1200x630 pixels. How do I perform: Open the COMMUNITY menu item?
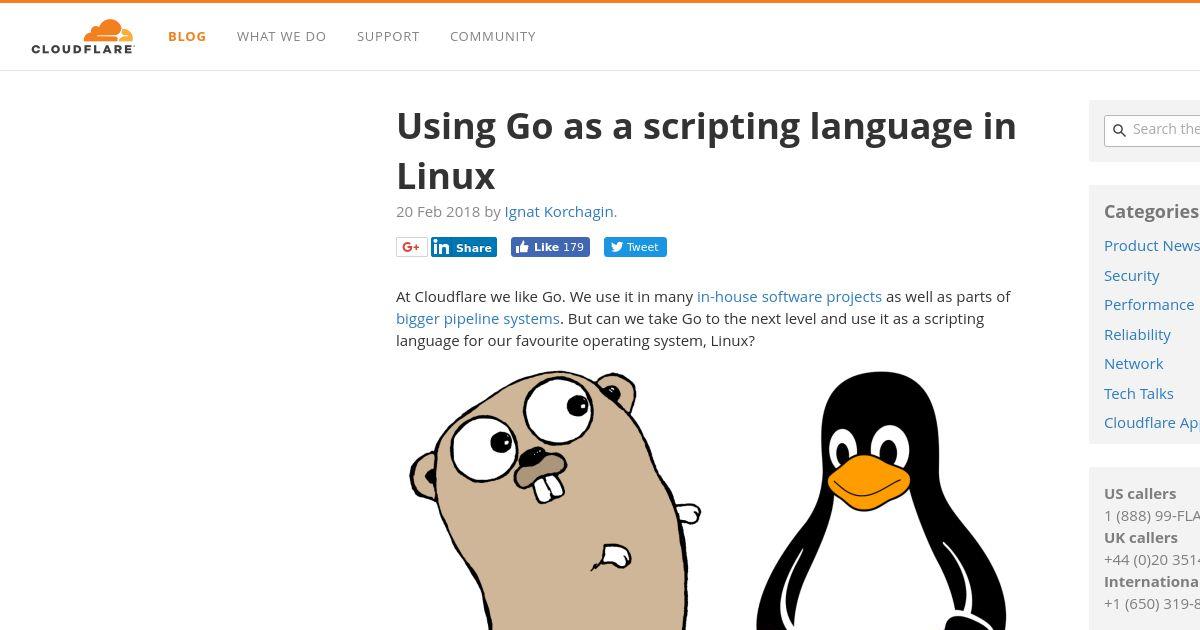493,36
